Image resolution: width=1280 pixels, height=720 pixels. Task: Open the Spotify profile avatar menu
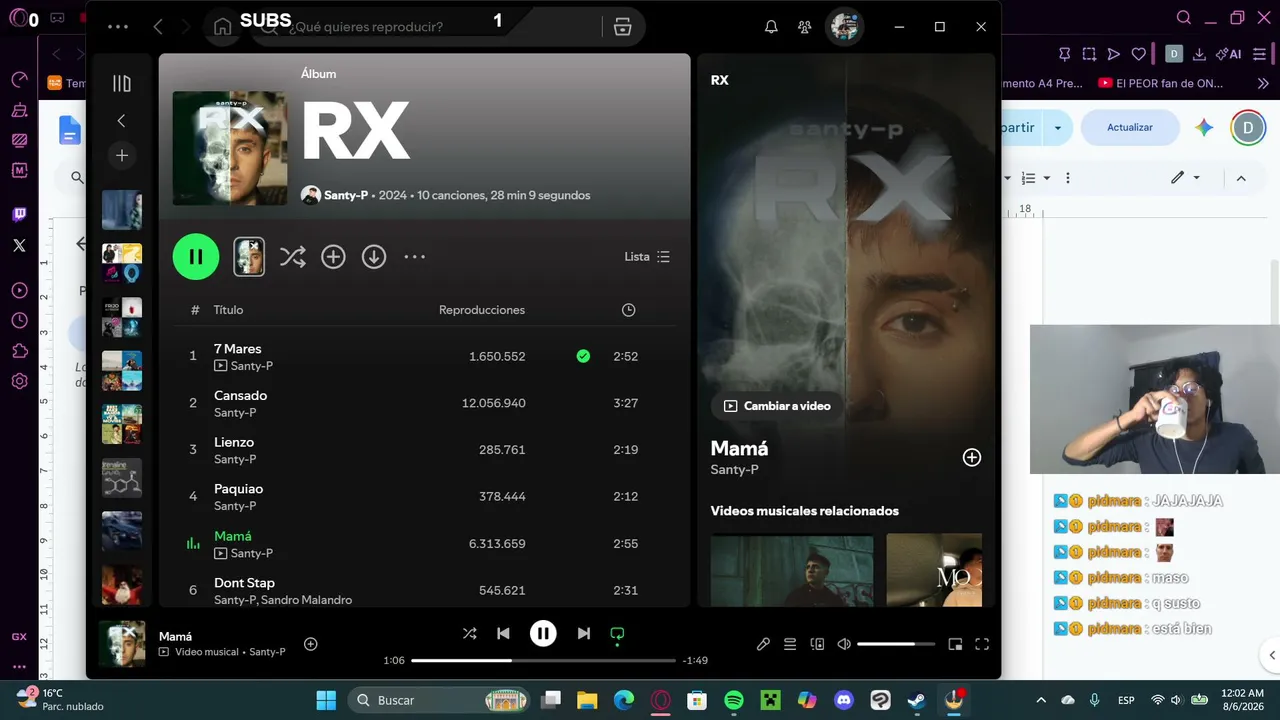point(845,27)
